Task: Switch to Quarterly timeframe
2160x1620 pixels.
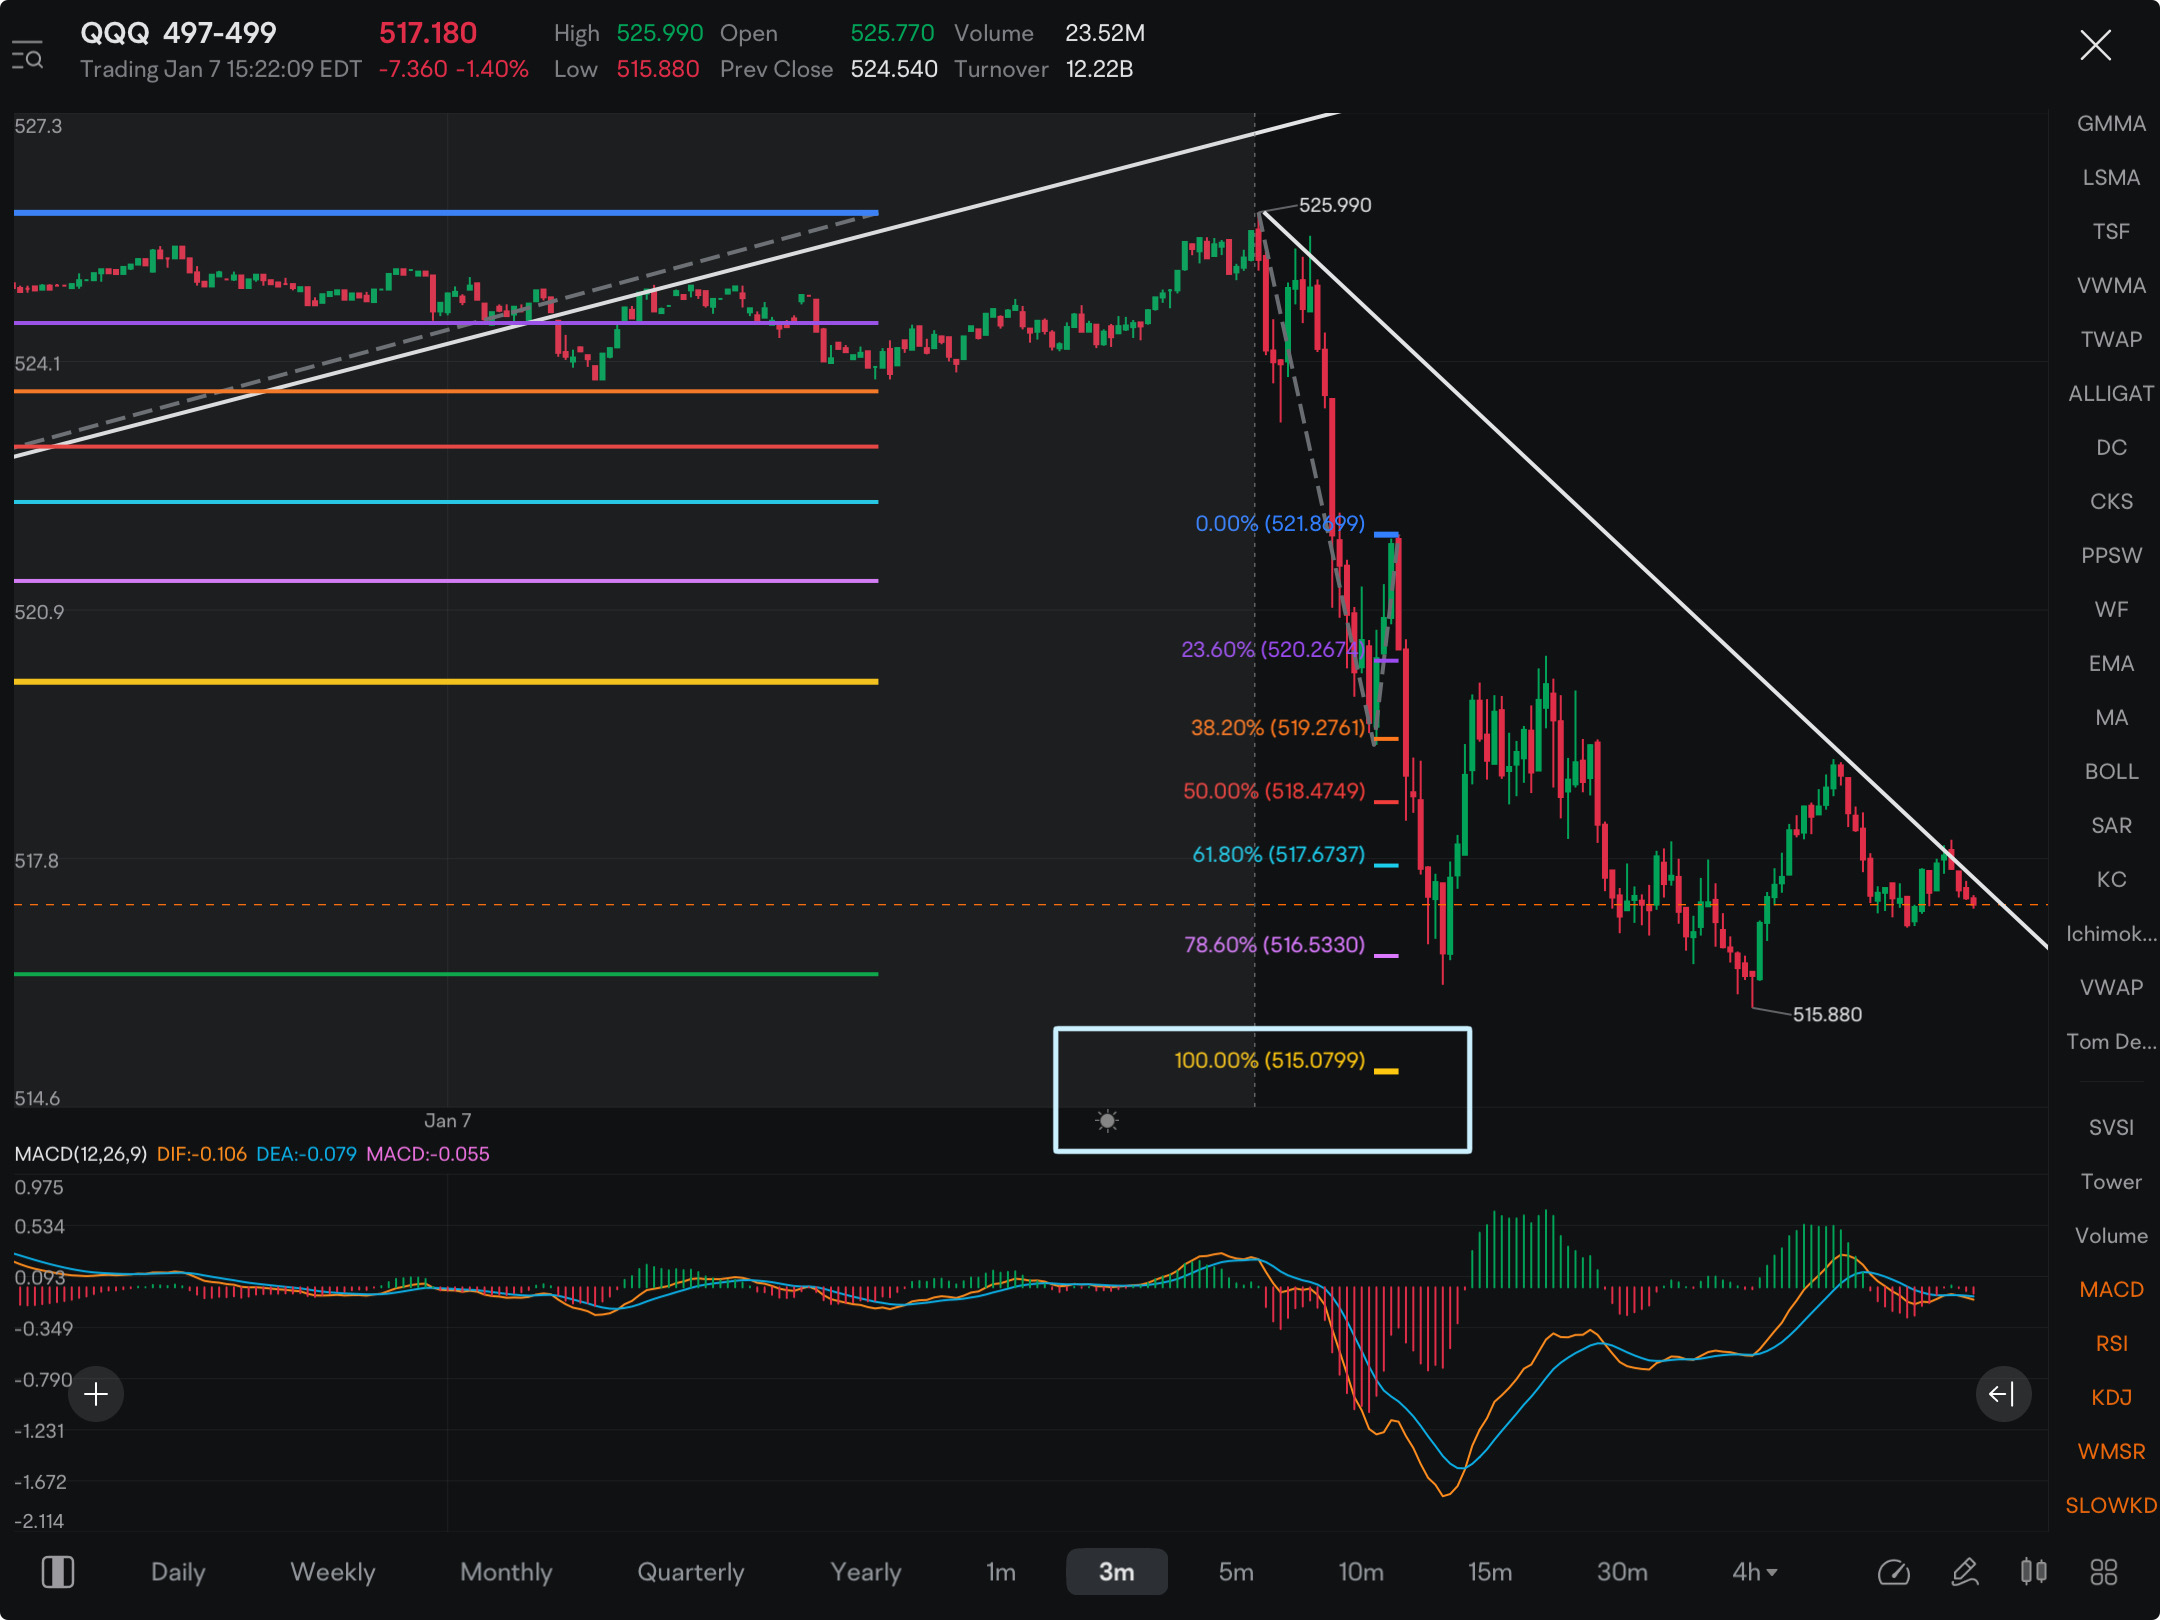Action: click(691, 1572)
